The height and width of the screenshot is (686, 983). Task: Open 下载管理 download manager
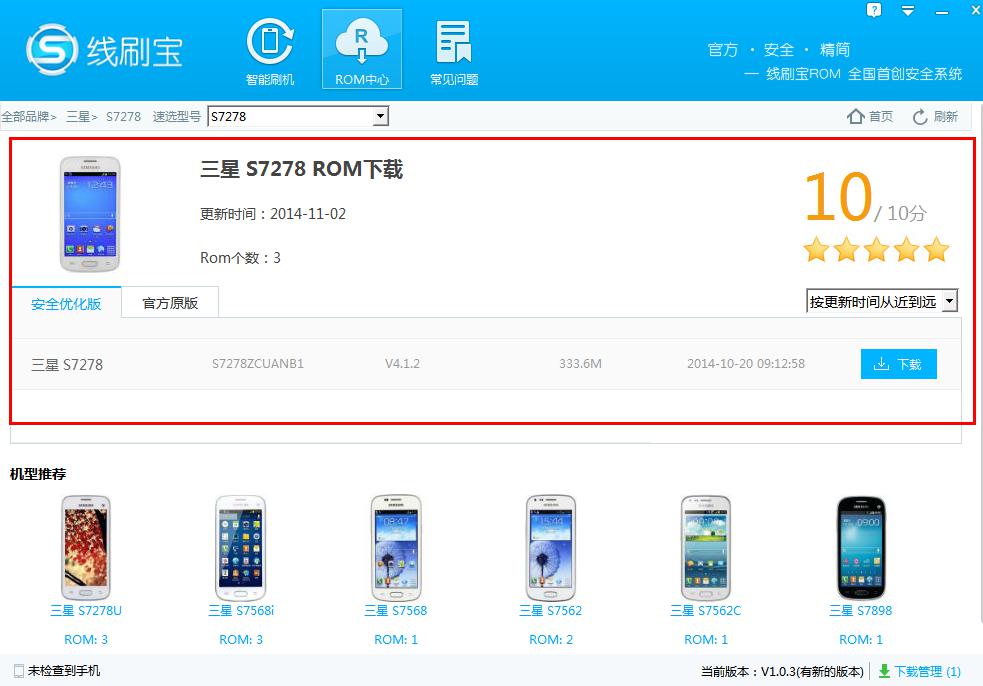919,671
